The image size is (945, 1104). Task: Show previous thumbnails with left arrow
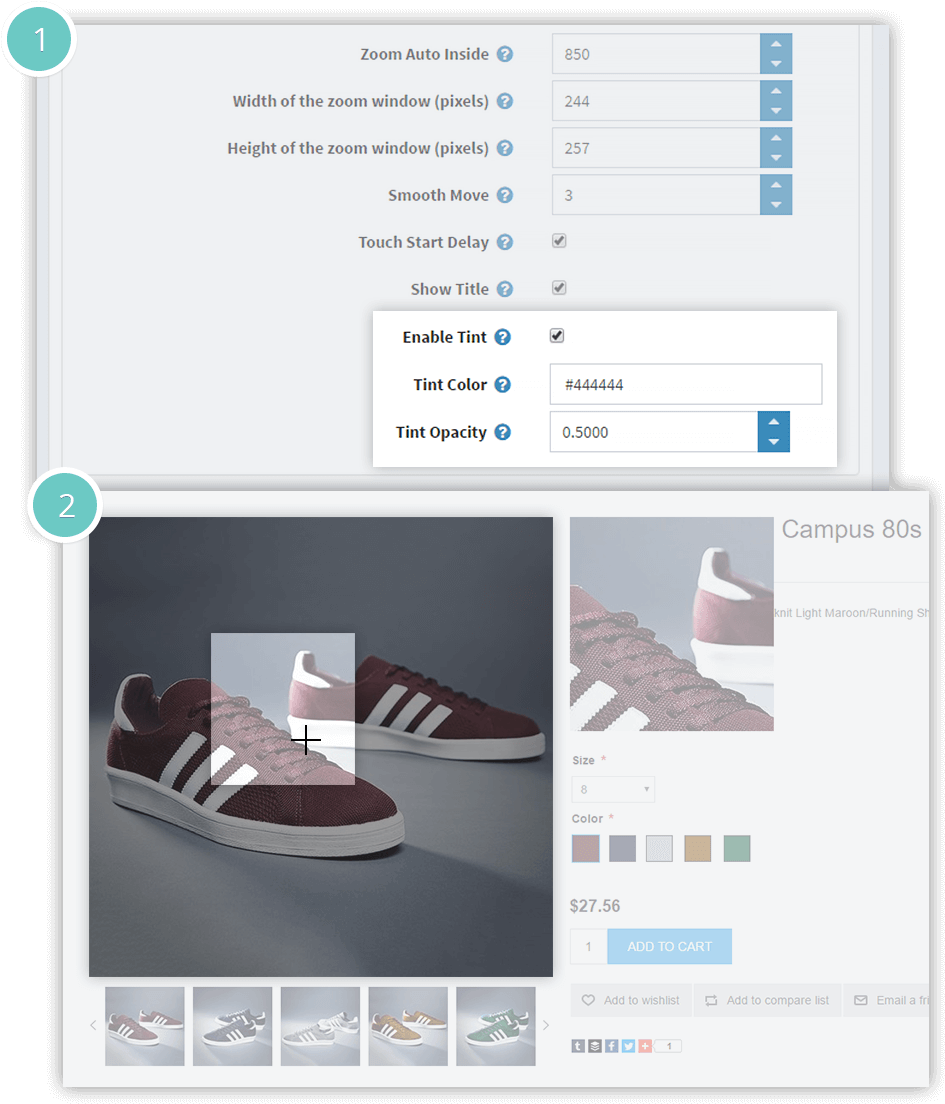[x=94, y=1025]
